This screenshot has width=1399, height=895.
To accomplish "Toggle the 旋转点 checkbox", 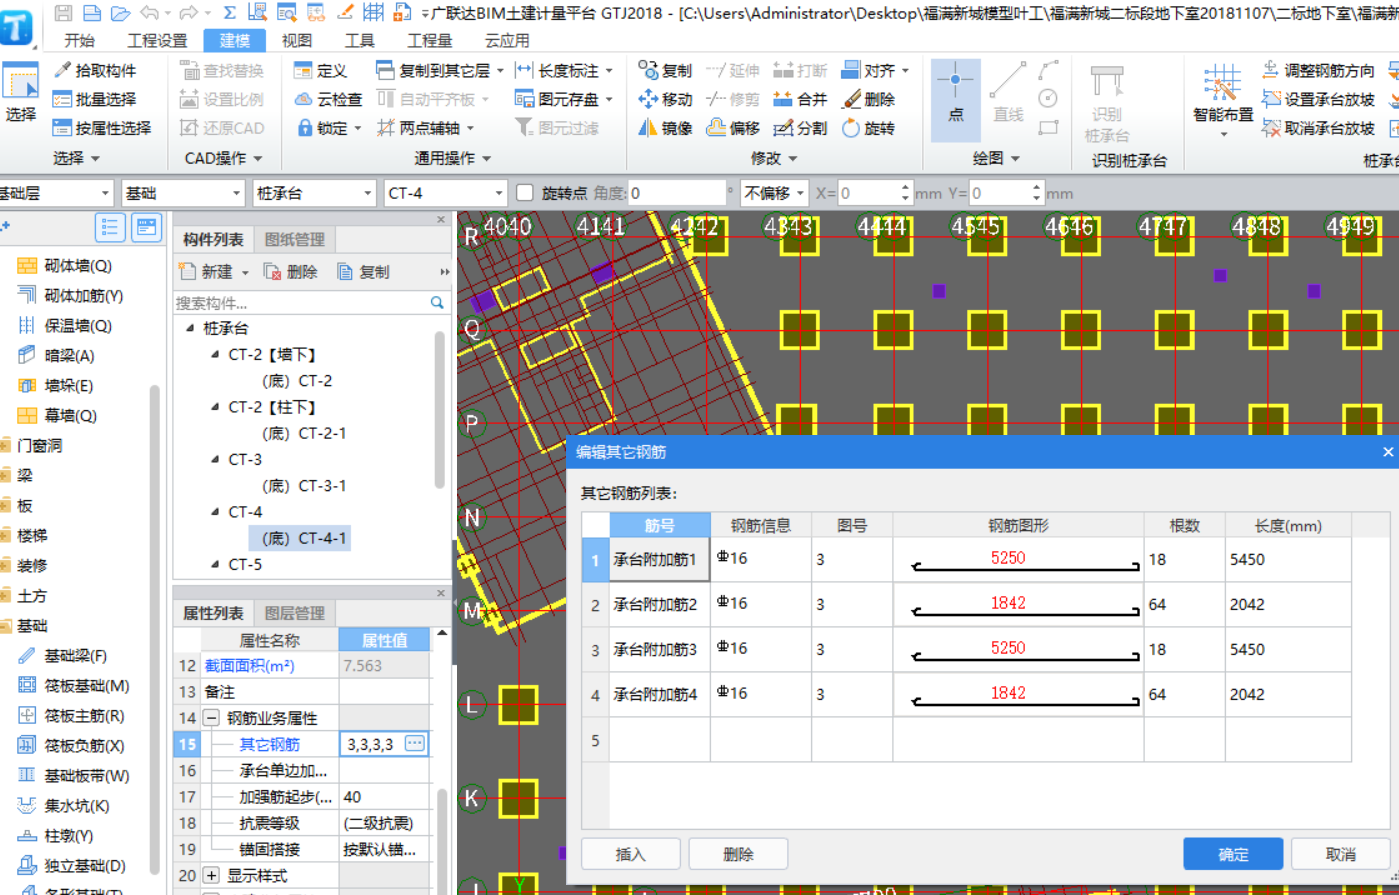I will (525, 193).
